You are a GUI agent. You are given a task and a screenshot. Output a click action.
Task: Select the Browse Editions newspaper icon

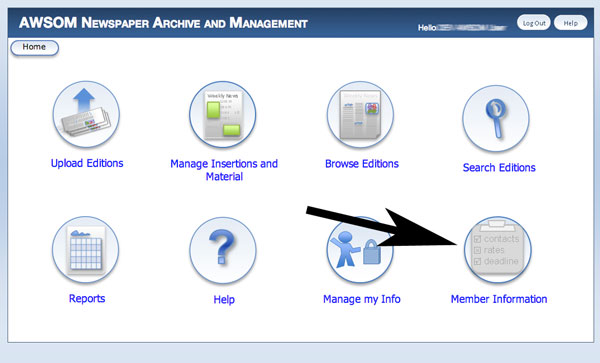pos(360,115)
